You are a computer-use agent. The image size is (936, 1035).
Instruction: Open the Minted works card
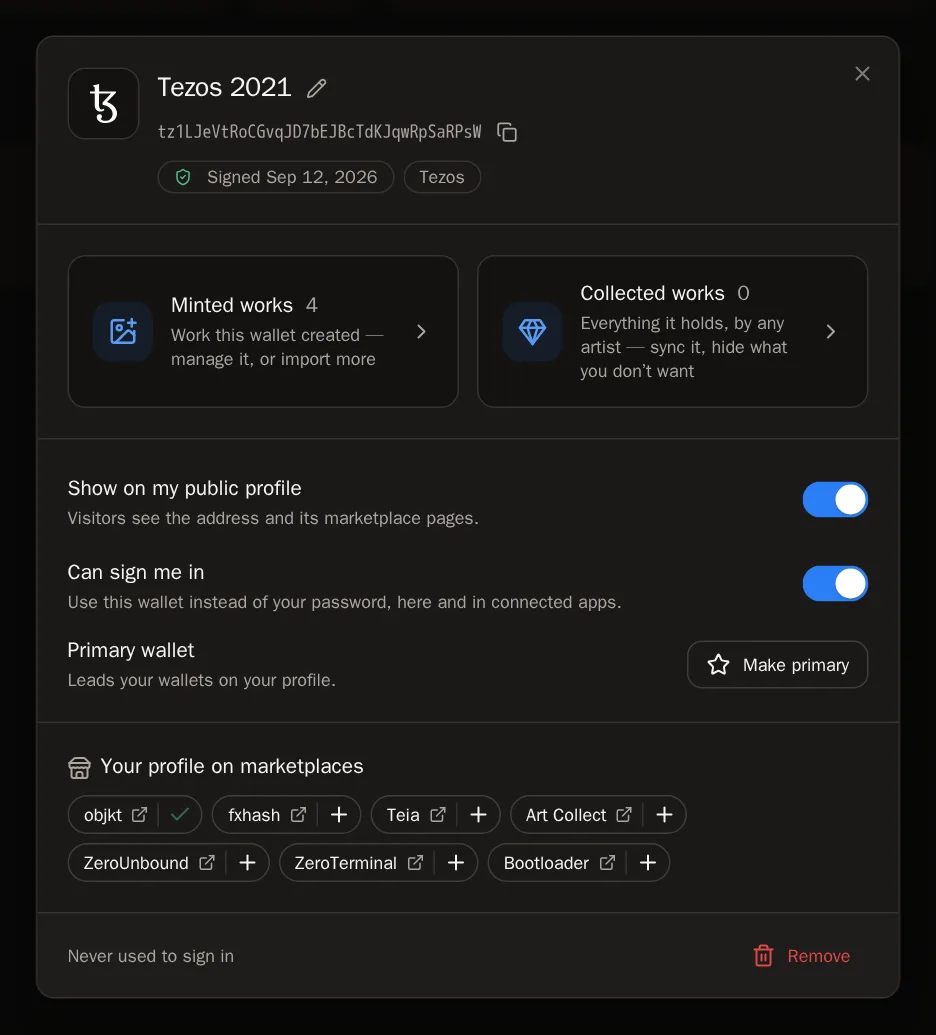263,331
